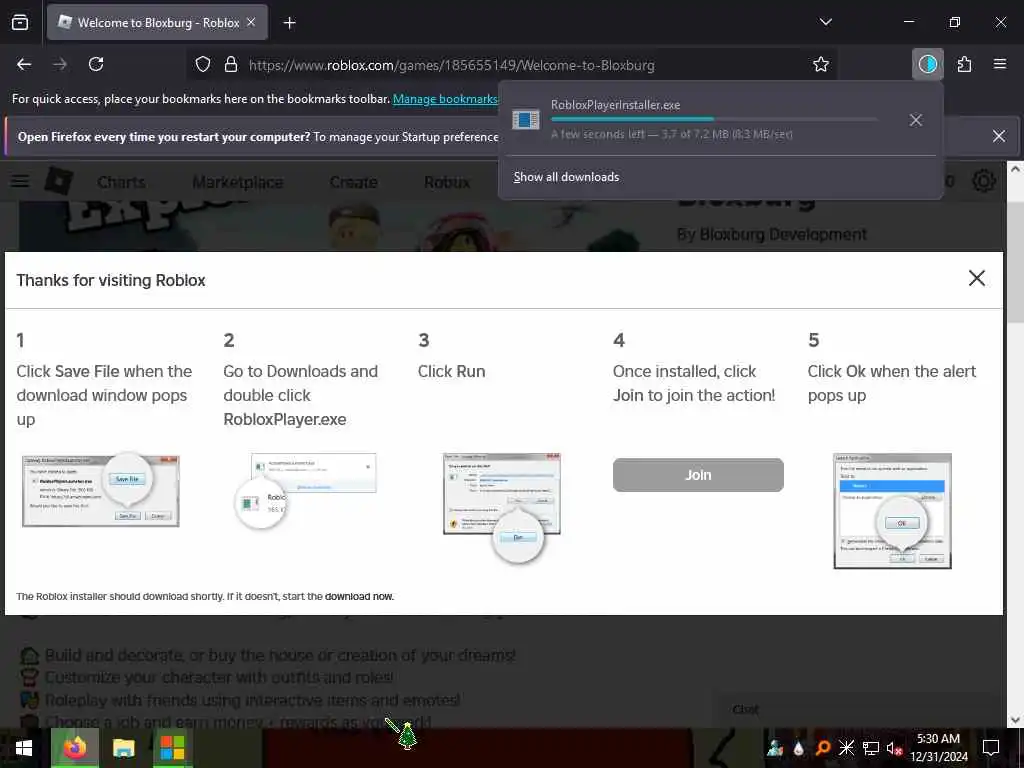
Task: Click the forward navigation arrow
Action: 60,64
